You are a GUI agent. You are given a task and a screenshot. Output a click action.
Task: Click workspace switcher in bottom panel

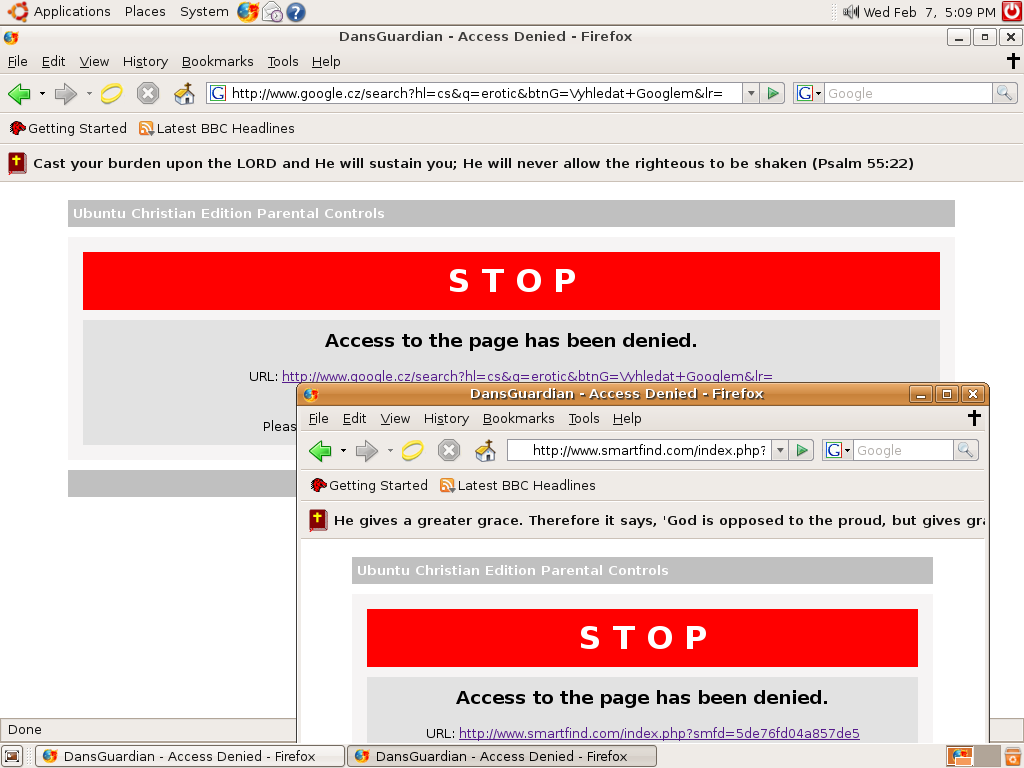(972, 756)
